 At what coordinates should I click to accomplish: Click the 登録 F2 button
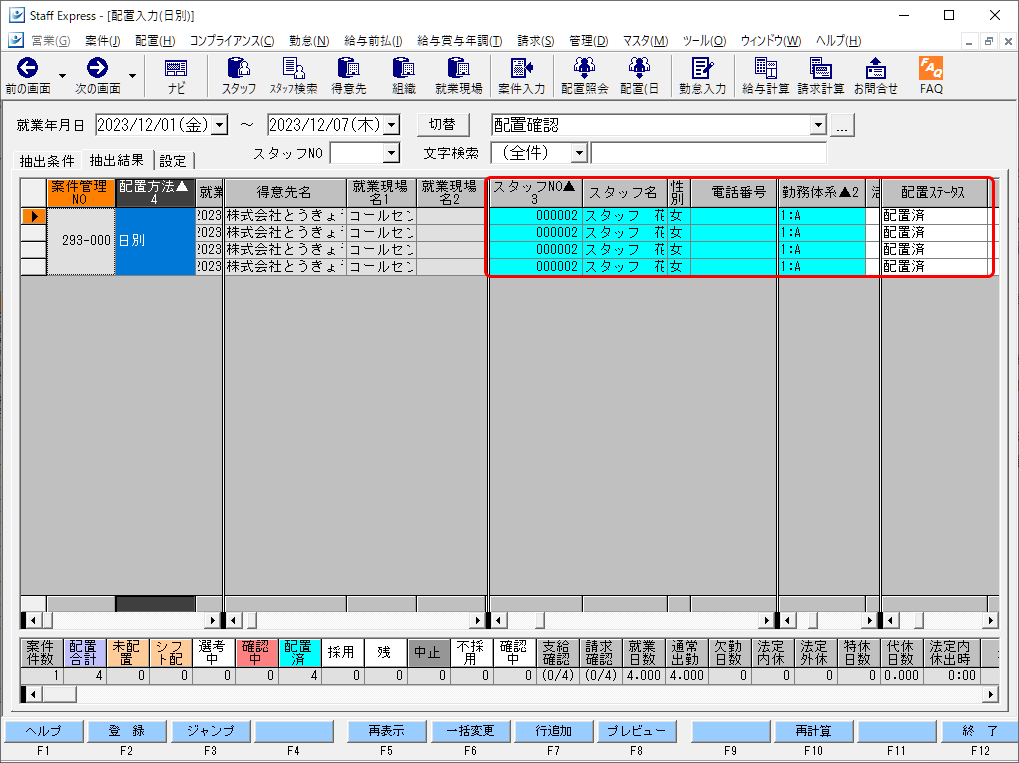click(x=127, y=731)
